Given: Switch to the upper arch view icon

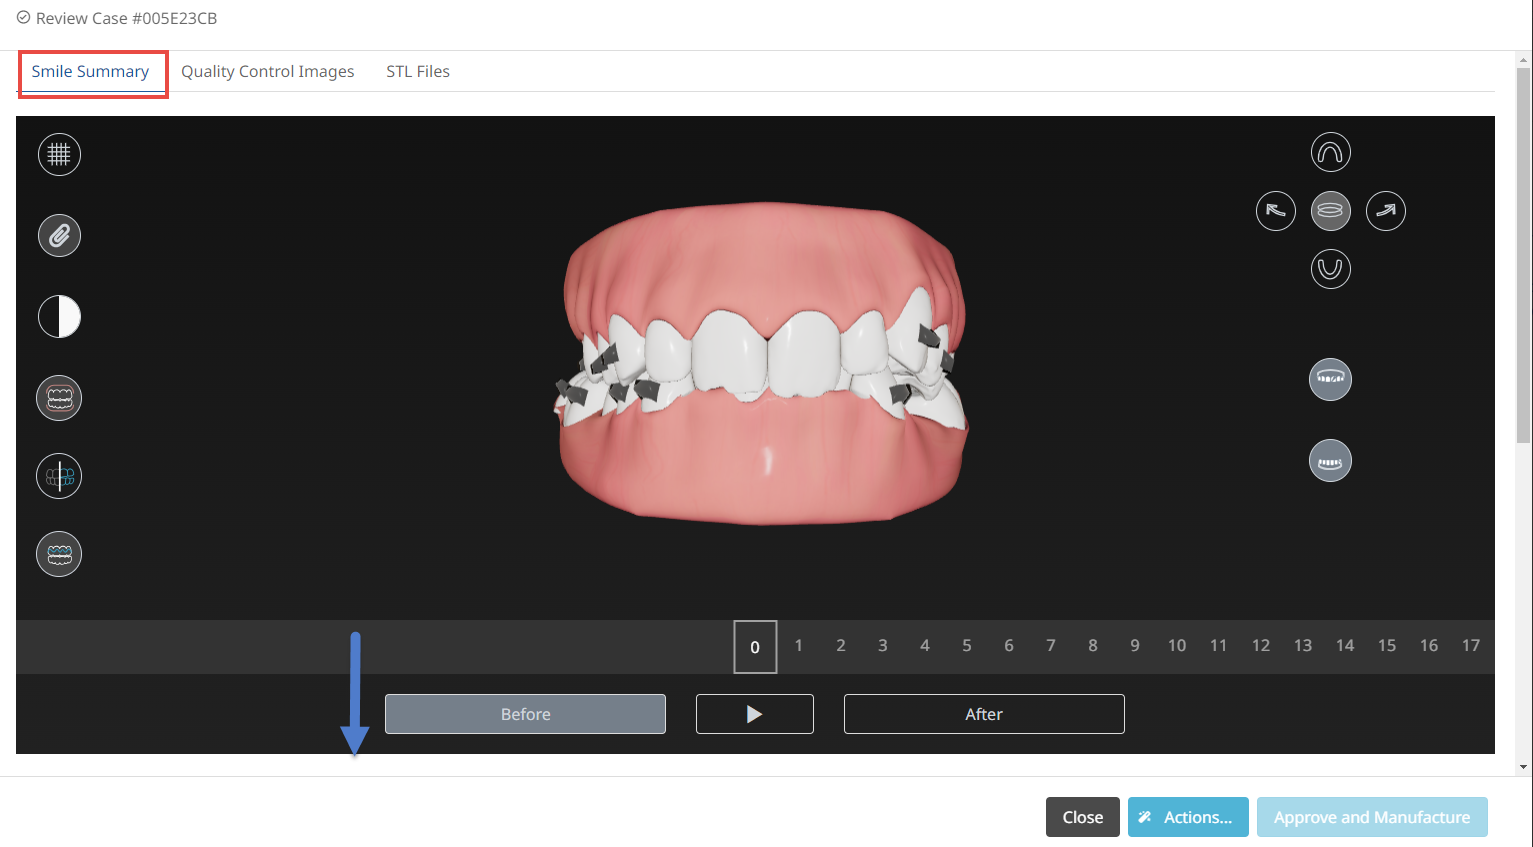Looking at the screenshot, I should [1330, 151].
